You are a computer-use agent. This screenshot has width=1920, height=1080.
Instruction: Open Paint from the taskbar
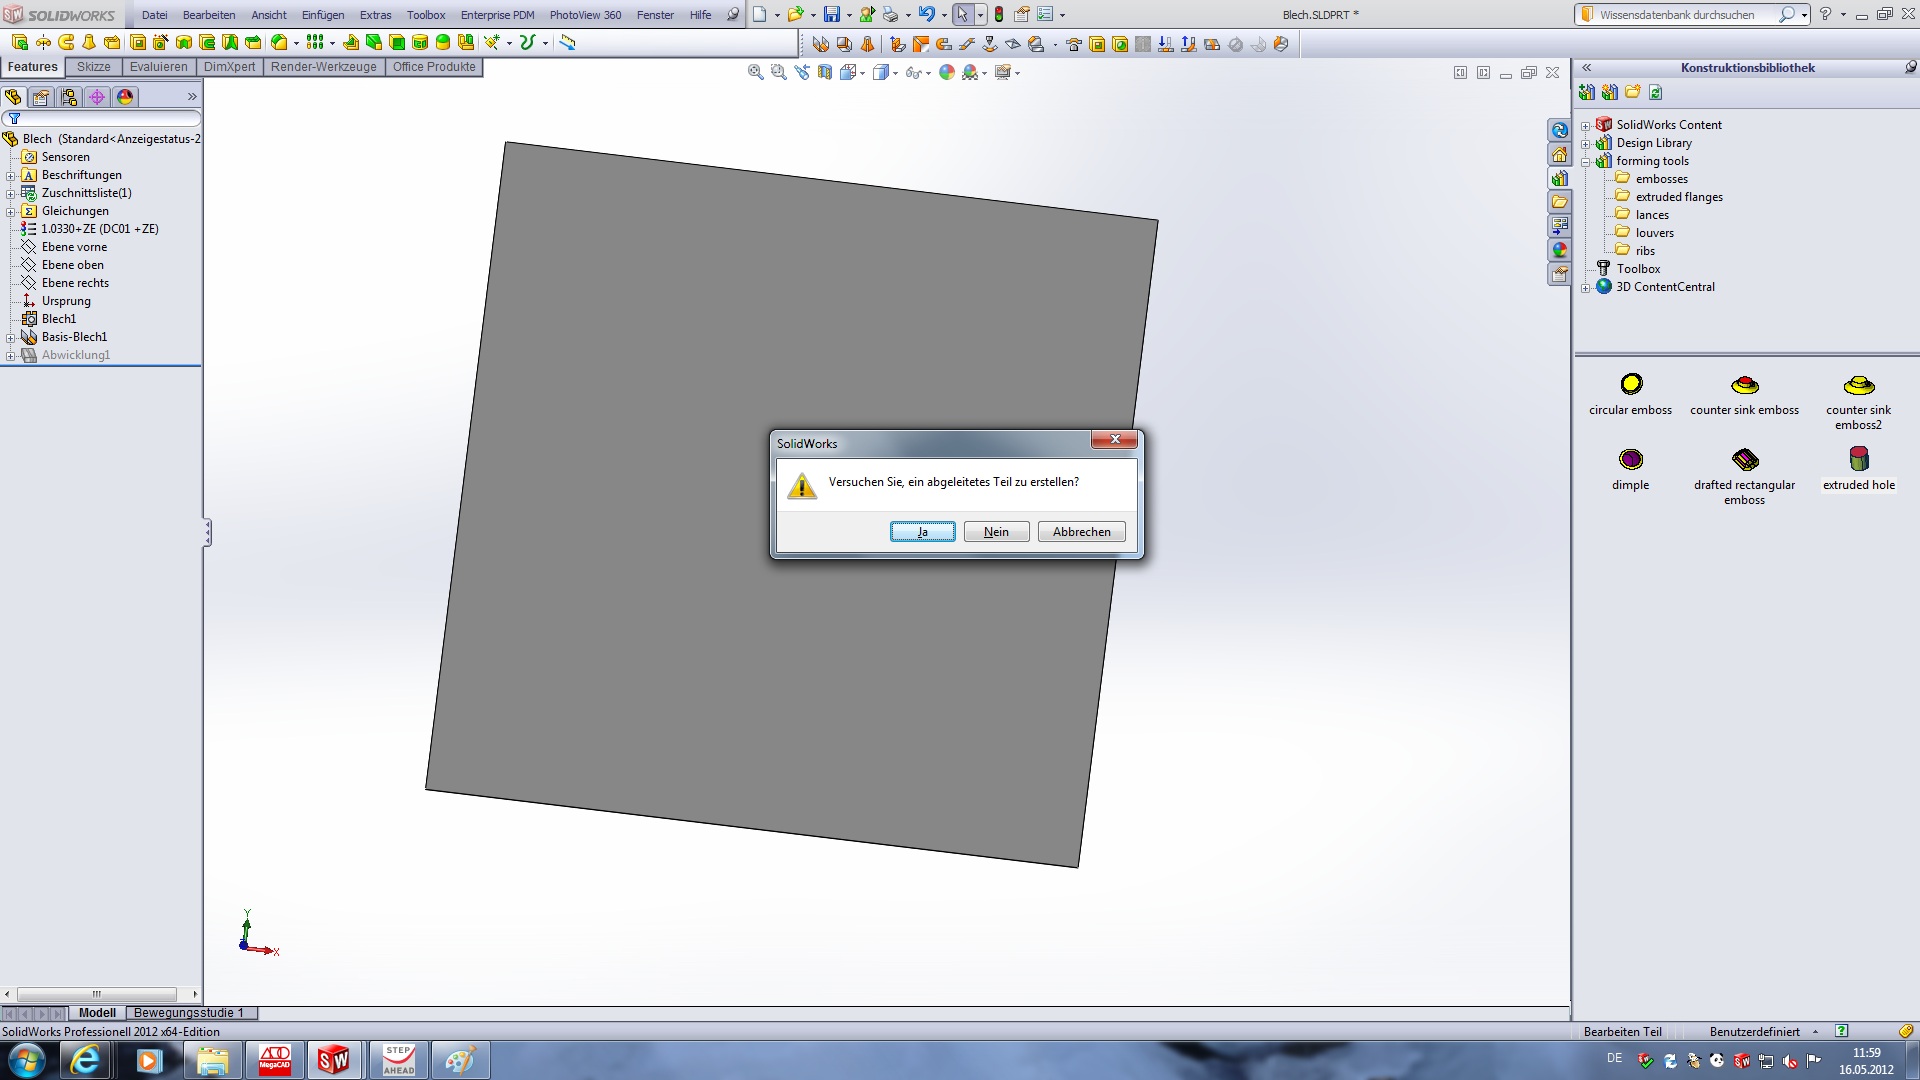(461, 1060)
